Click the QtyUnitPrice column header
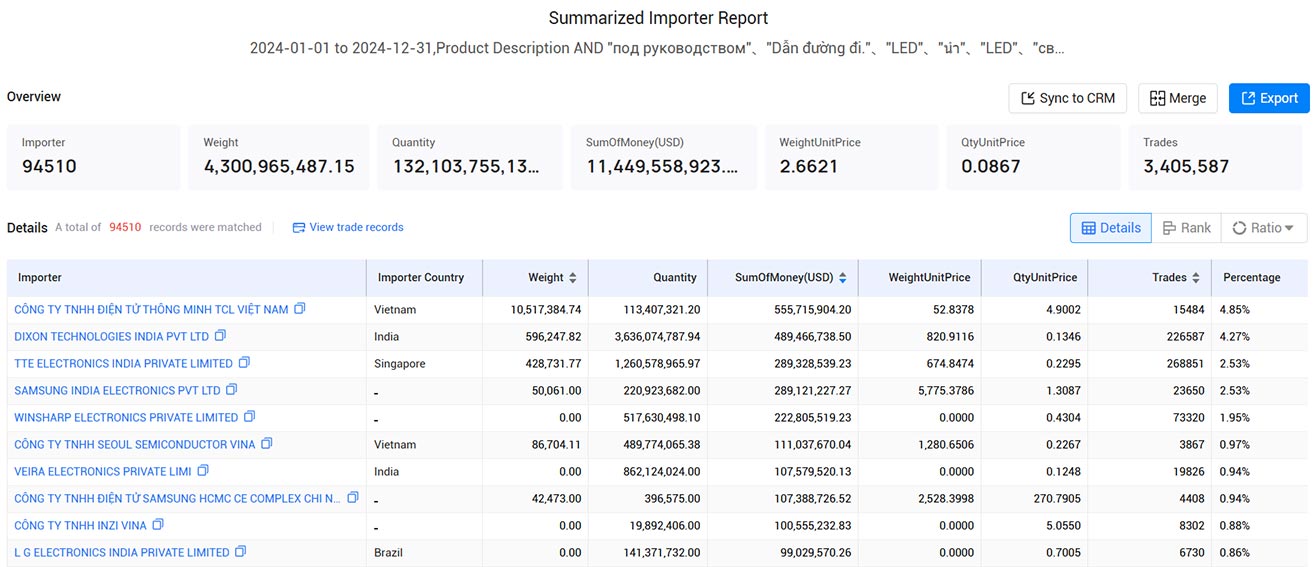Viewport: 1313px width, 567px height. tap(1035, 278)
